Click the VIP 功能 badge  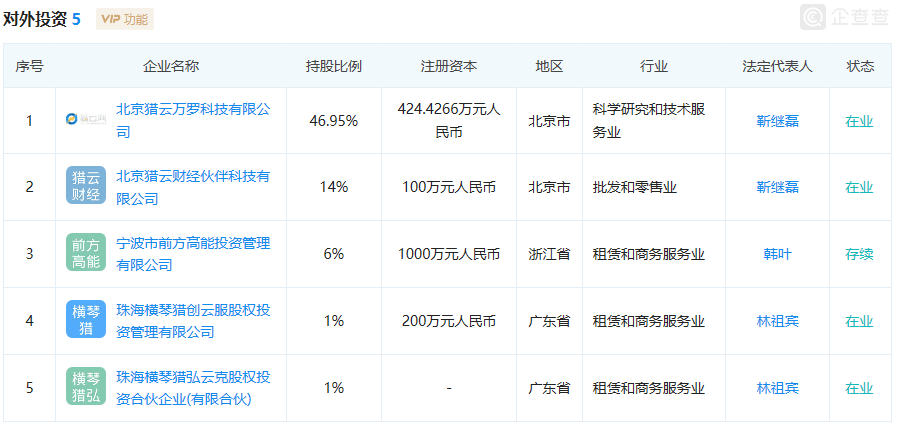(125, 19)
